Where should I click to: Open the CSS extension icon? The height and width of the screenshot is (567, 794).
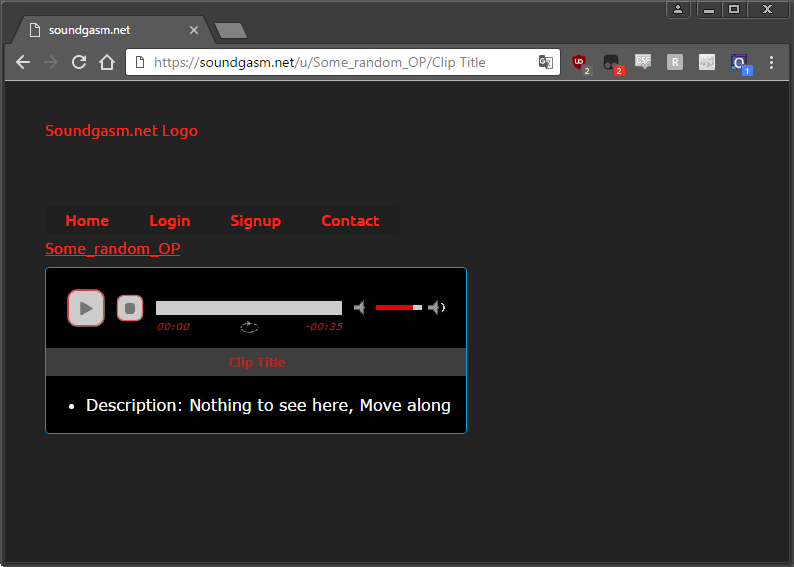(643, 62)
